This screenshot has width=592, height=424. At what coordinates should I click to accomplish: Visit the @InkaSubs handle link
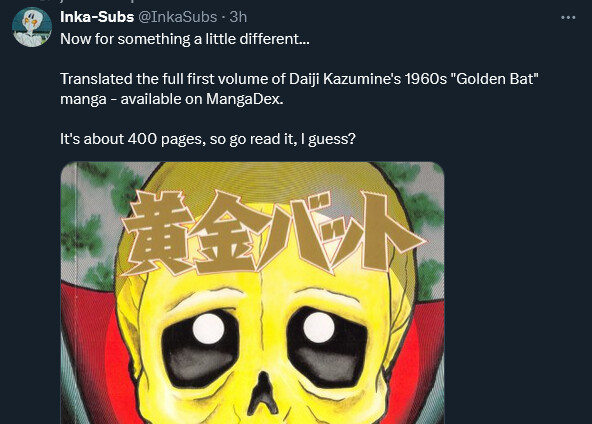178,17
